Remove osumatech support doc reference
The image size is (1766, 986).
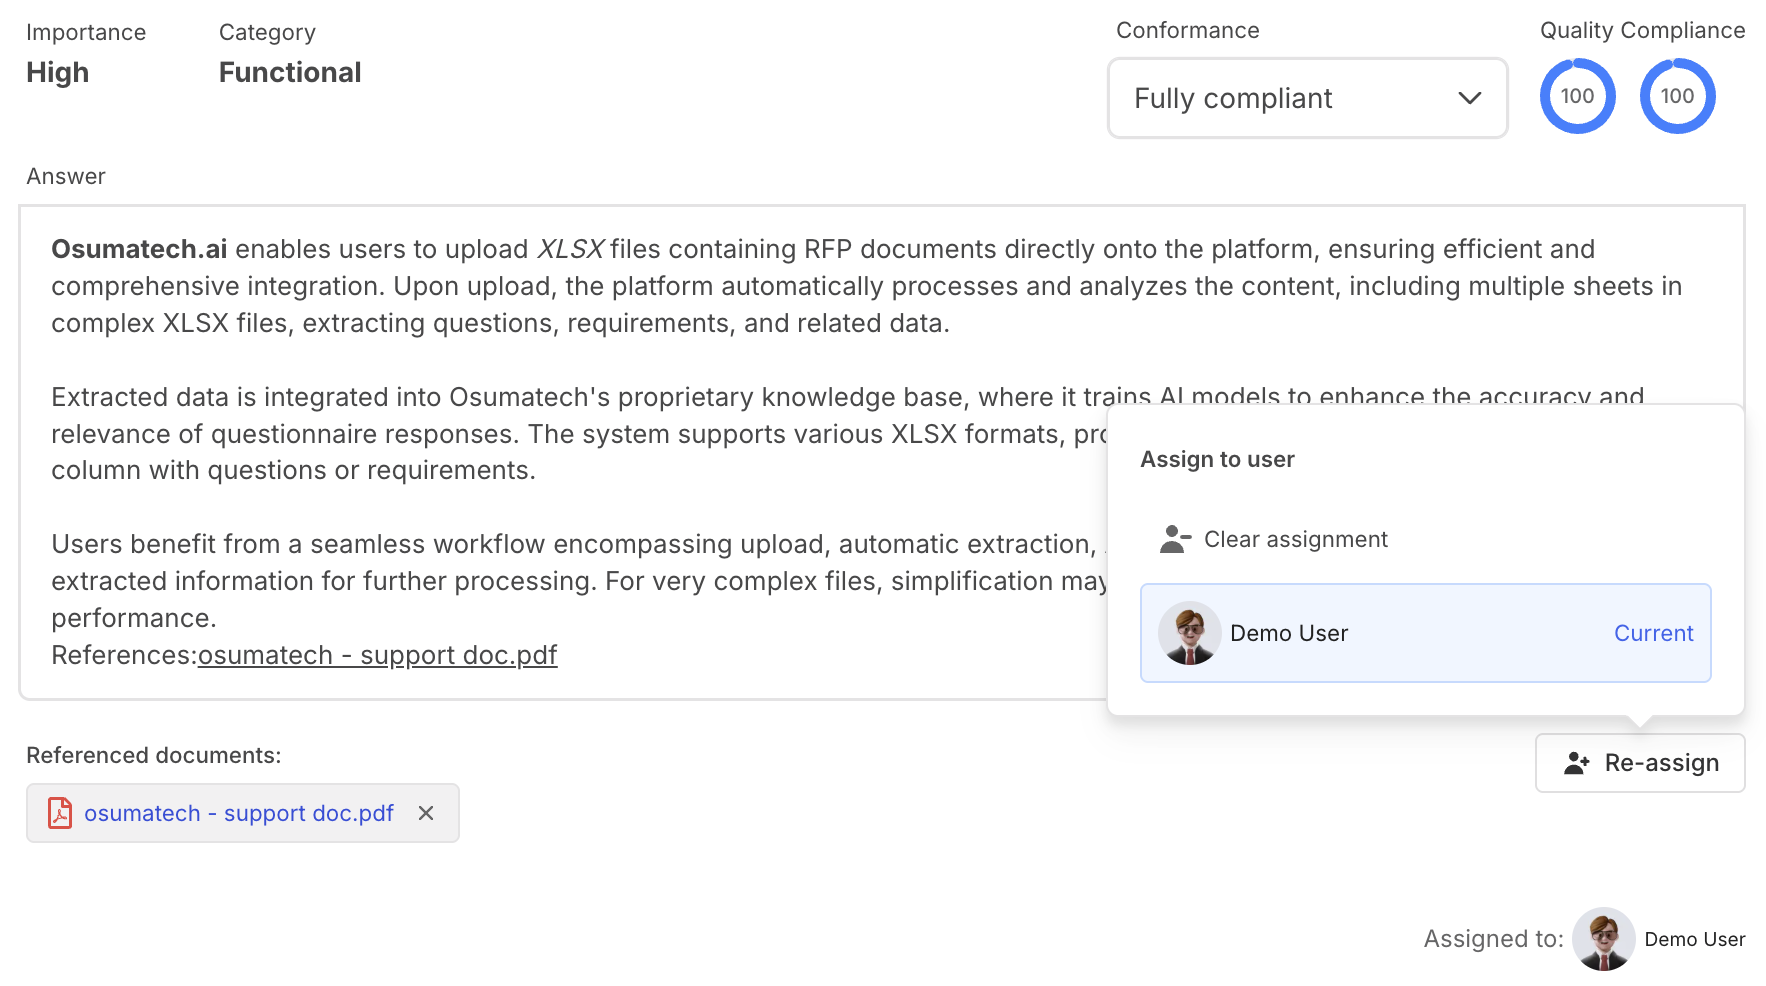tap(426, 813)
